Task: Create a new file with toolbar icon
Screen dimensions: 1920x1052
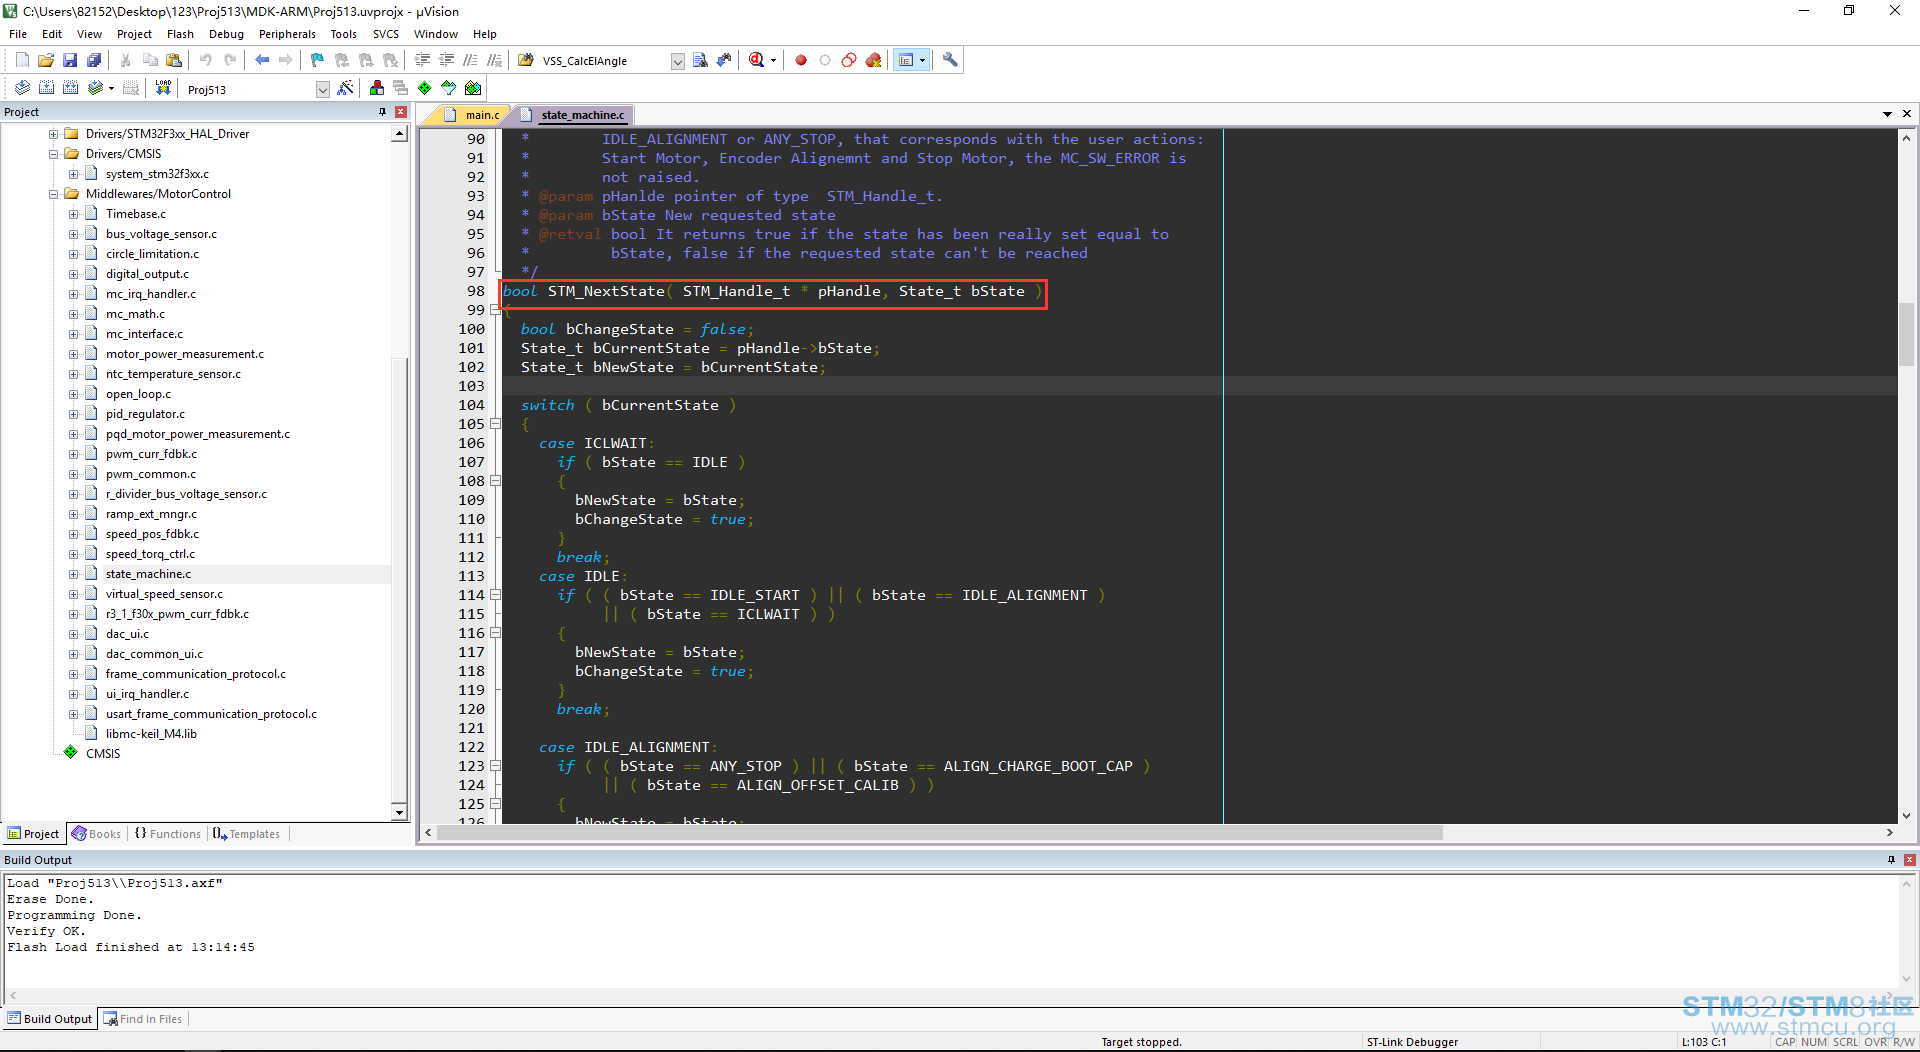Action: coord(22,60)
